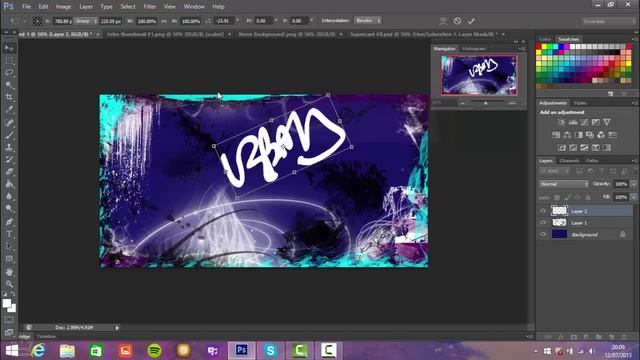Hide Layer 2 visibility eye
640x360 pixels.
543,211
